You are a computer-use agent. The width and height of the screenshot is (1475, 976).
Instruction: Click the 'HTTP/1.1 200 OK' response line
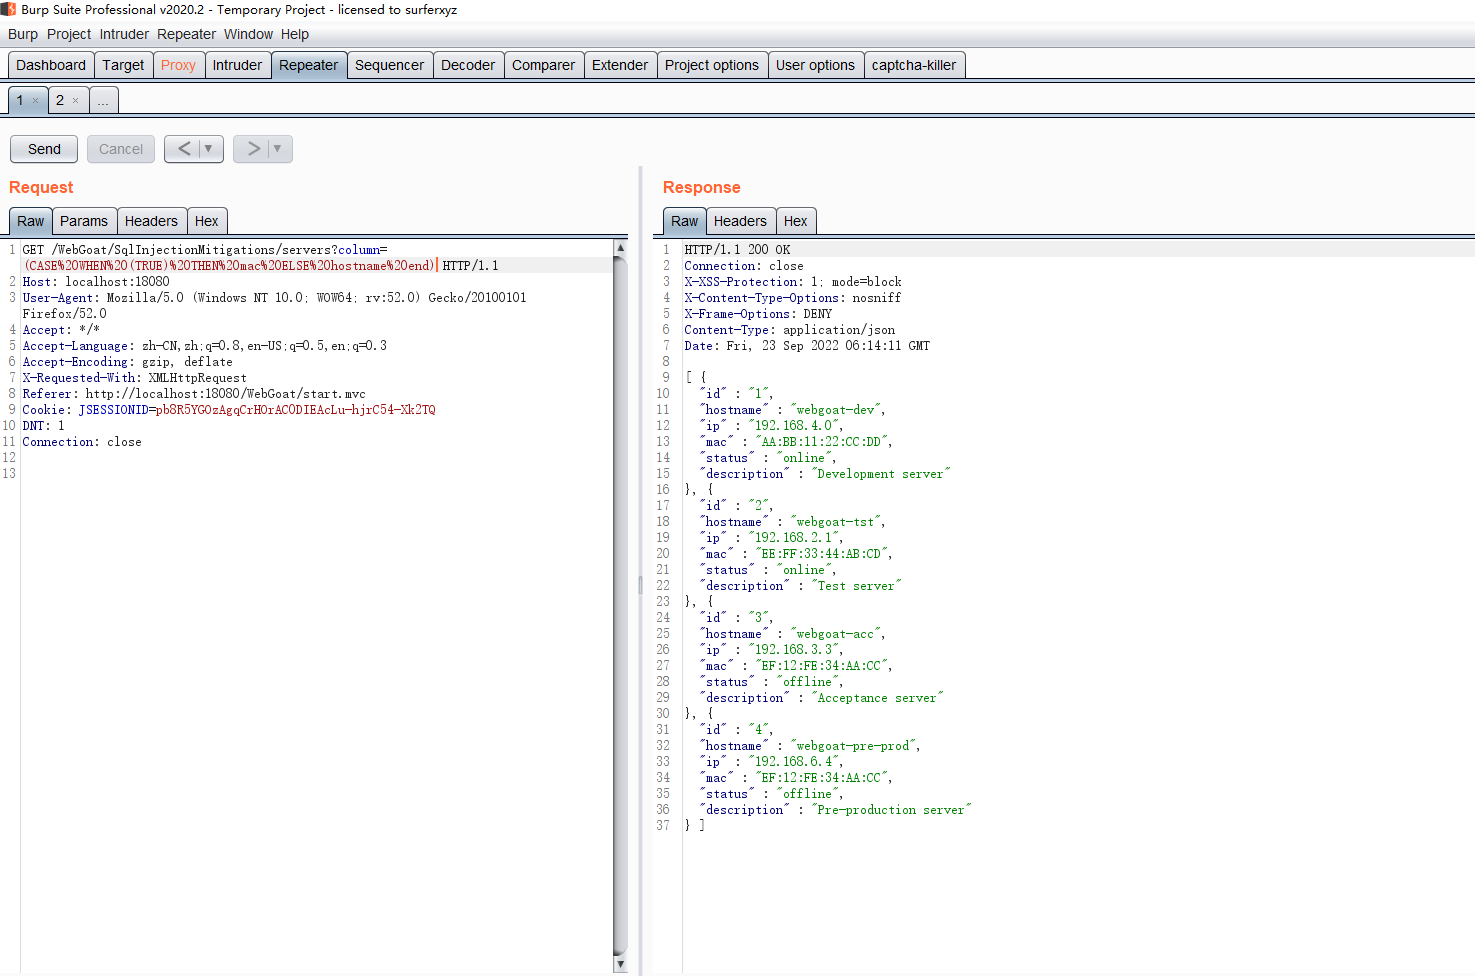pyautogui.click(x=737, y=250)
